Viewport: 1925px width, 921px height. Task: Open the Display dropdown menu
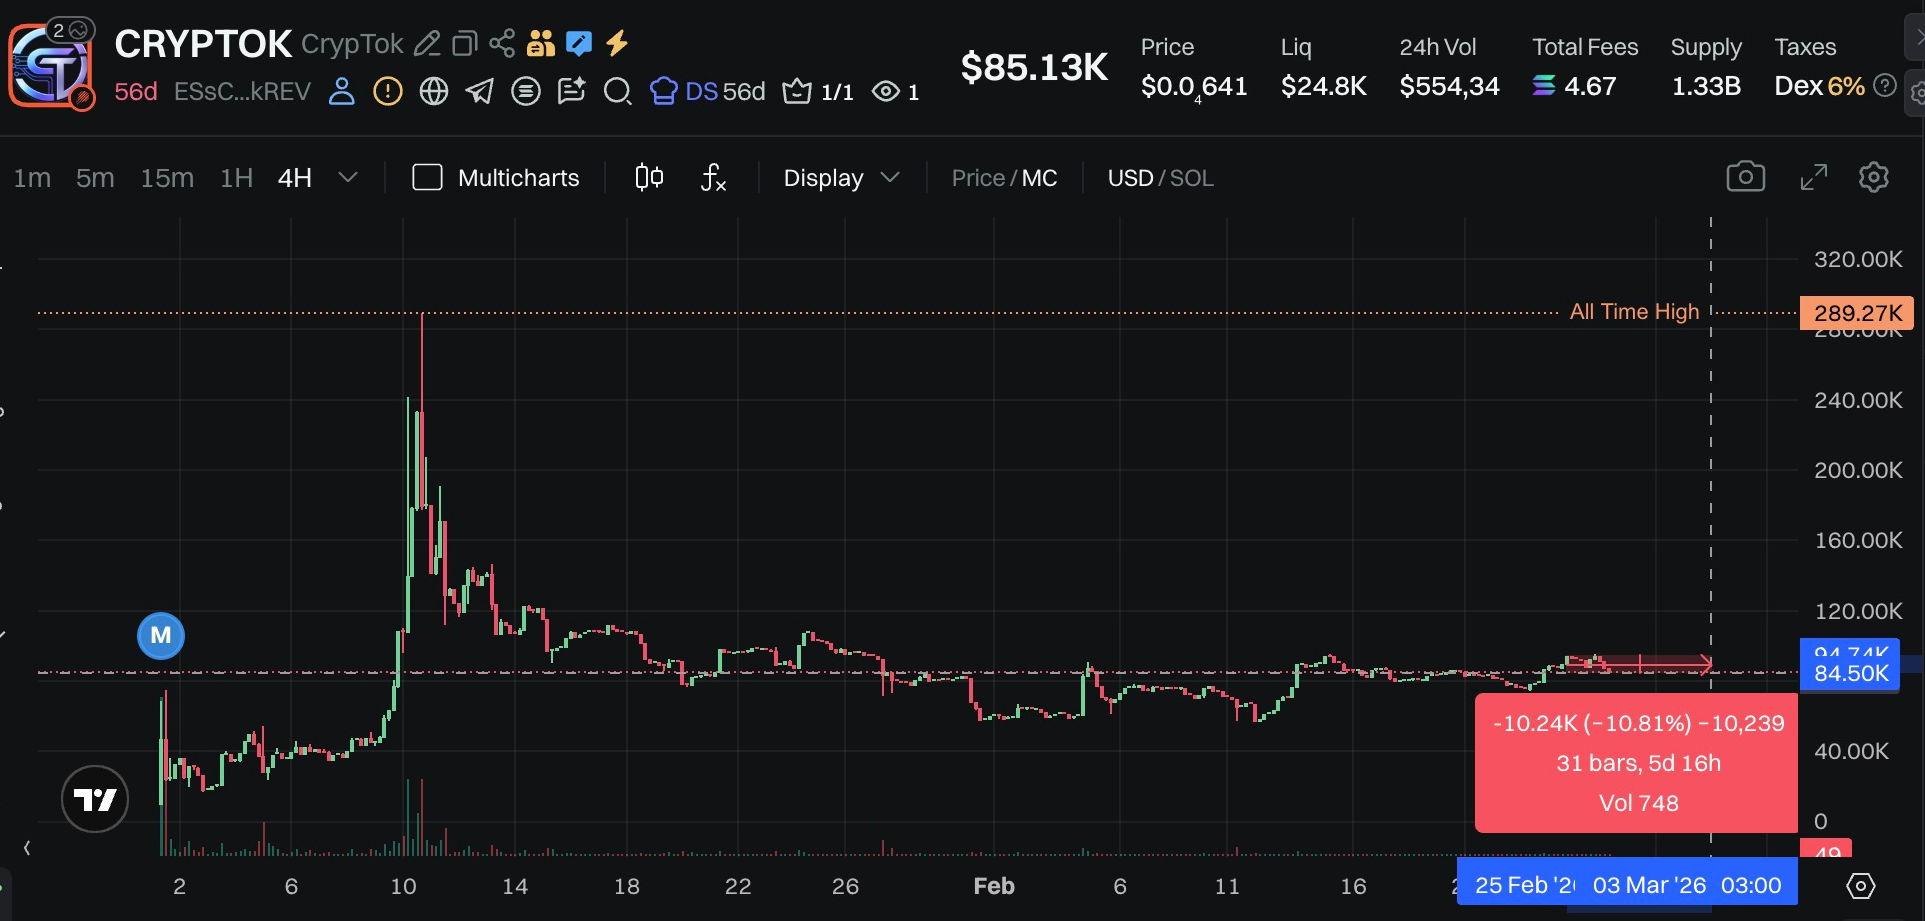840,178
